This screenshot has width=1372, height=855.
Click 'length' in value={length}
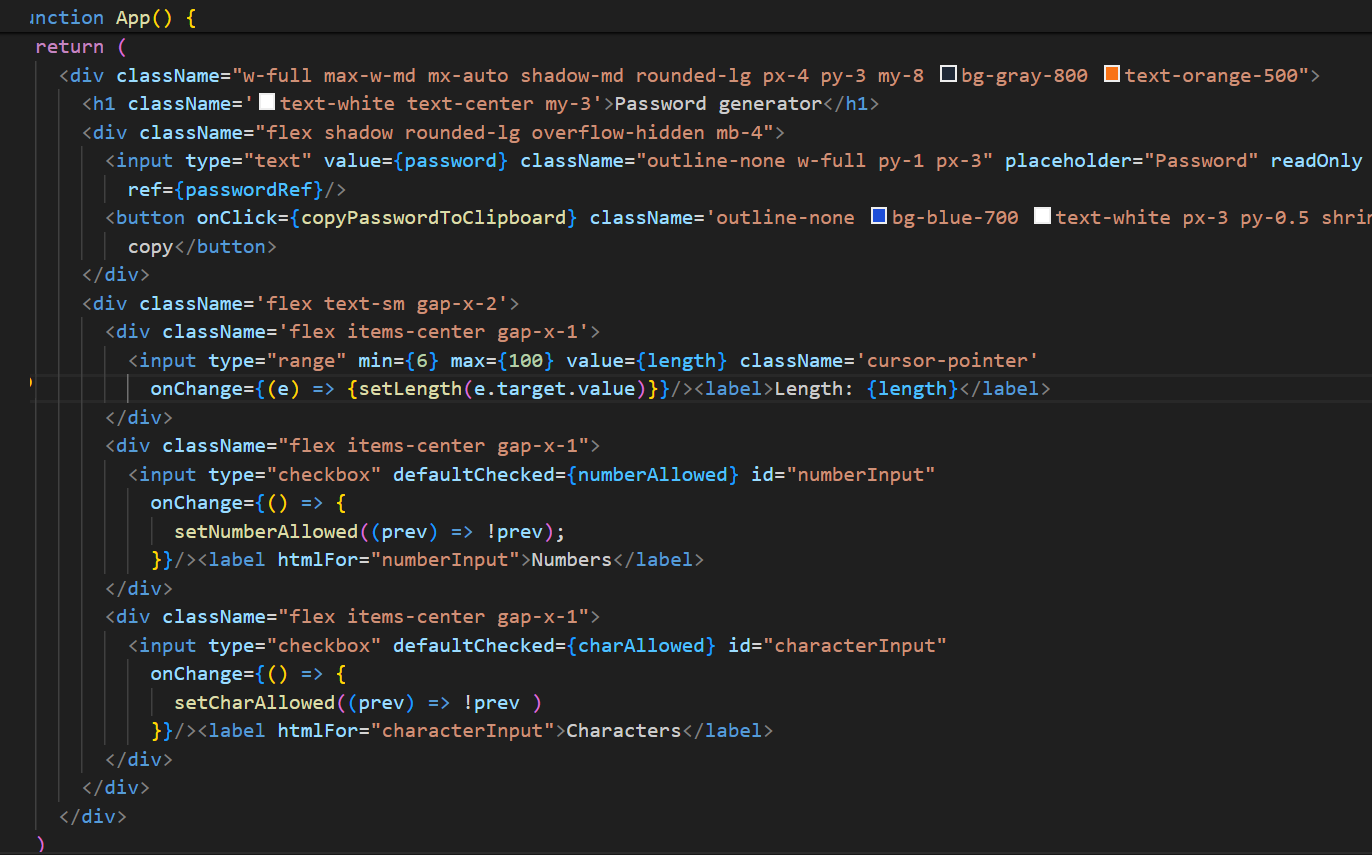pos(682,360)
